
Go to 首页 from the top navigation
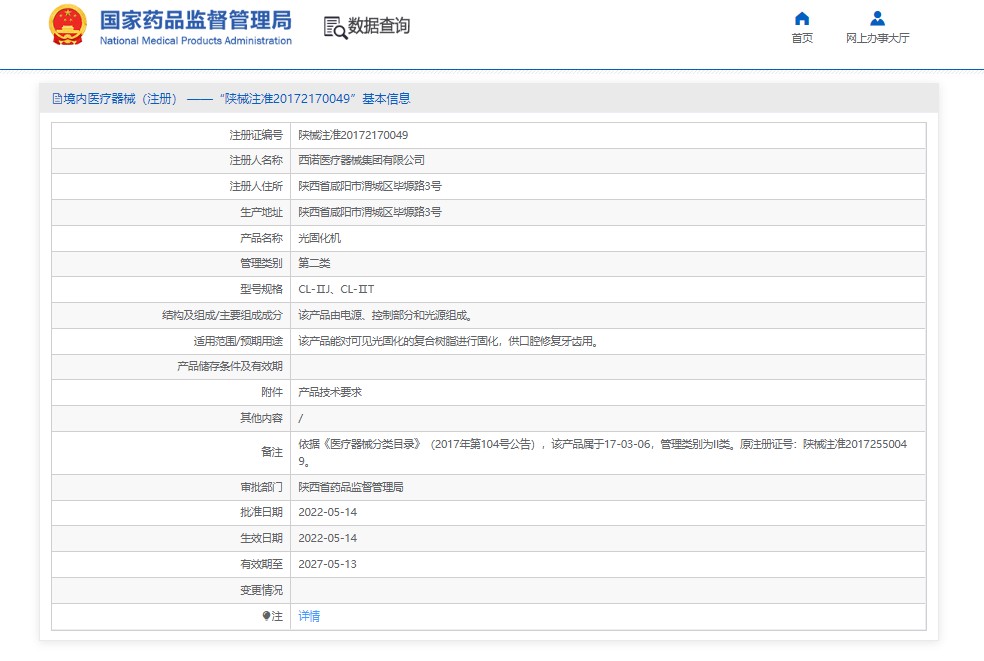tap(801, 38)
